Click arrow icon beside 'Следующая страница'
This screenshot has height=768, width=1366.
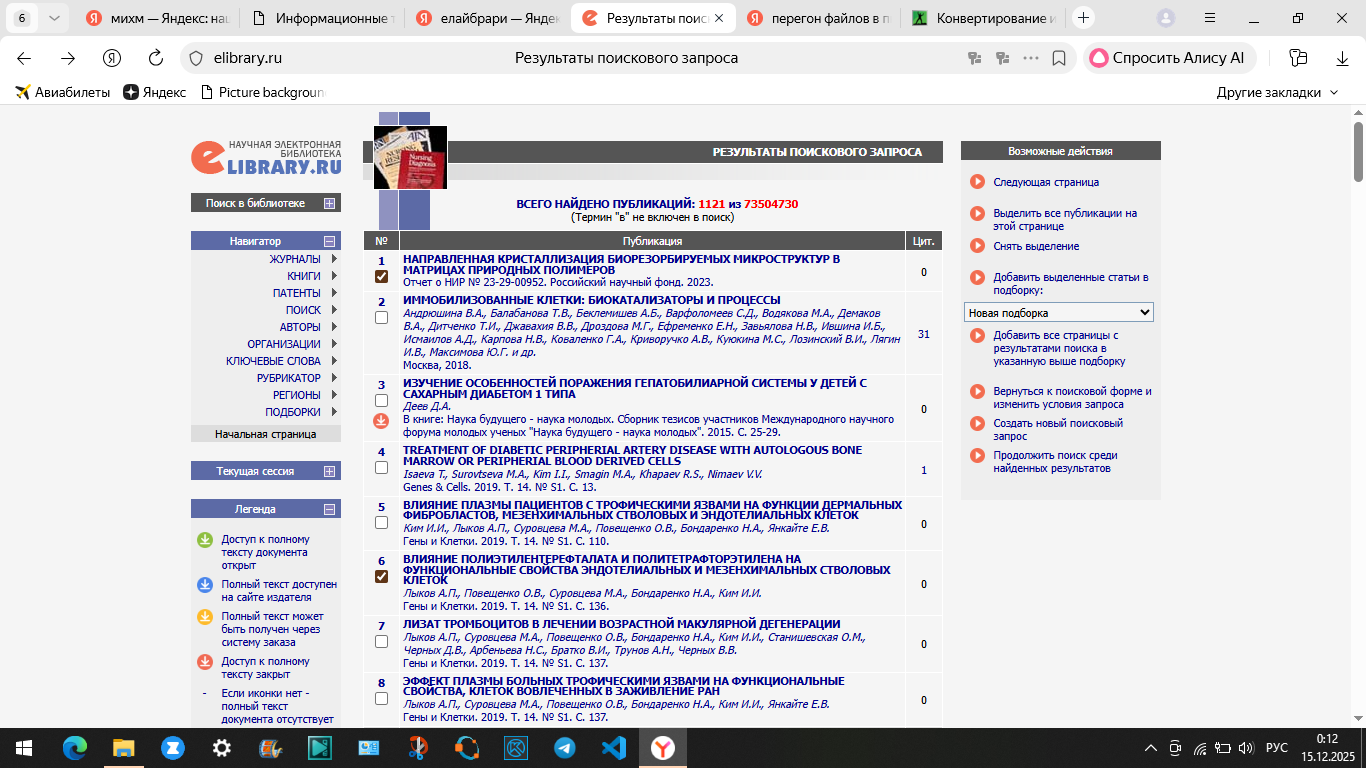[x=977, y=182]
